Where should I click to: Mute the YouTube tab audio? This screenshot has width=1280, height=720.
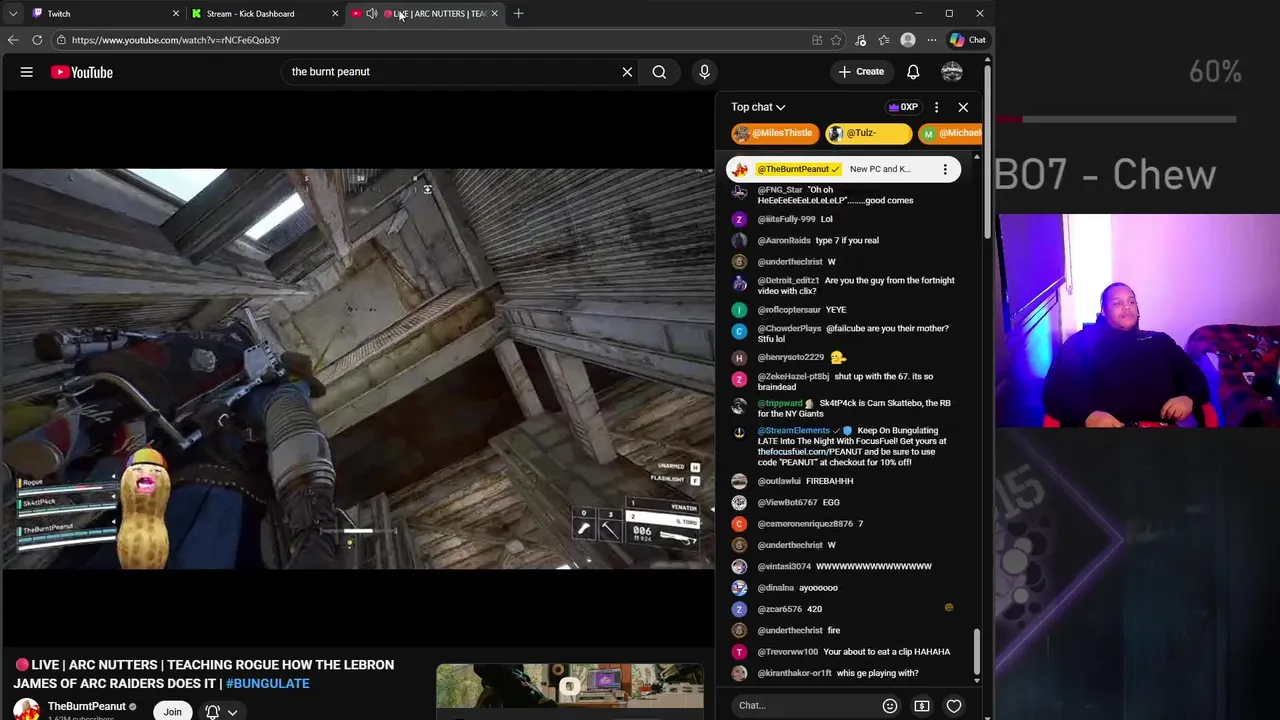coord(372,13)
